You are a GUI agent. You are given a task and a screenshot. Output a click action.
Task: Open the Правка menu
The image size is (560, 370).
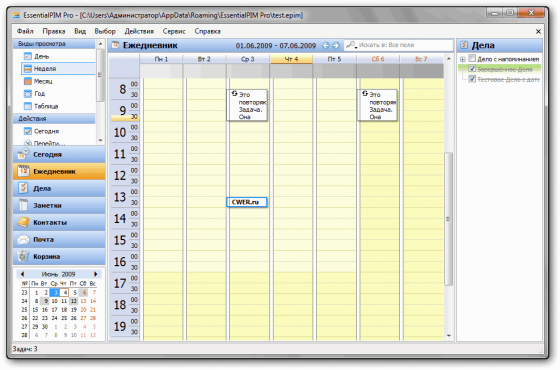pos(54,31)
